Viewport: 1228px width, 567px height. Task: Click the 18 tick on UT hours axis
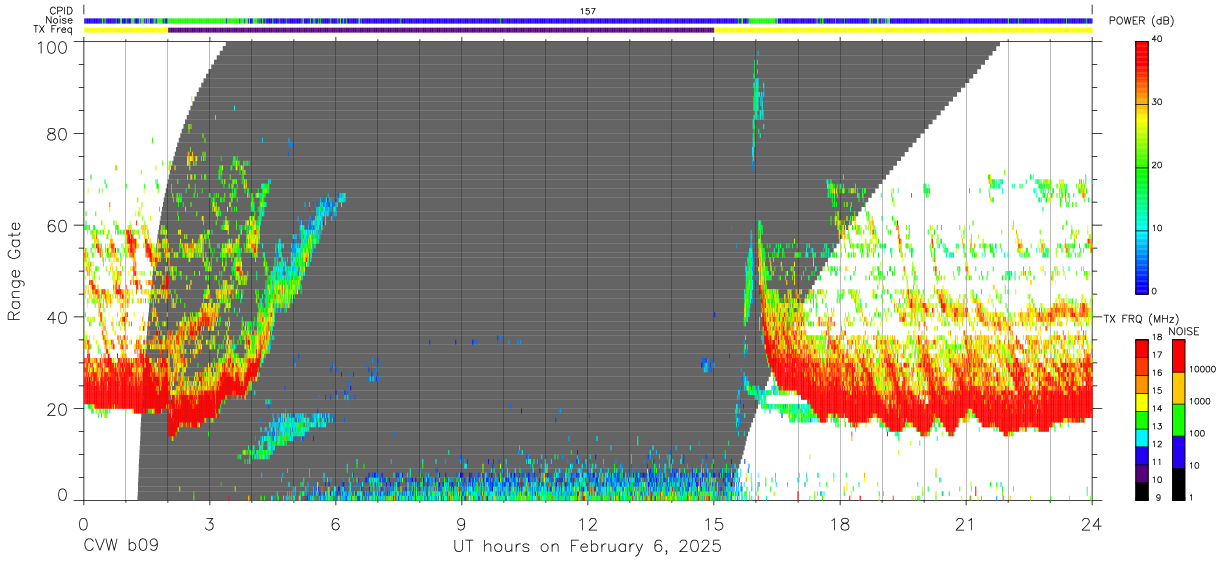(840, 524)
